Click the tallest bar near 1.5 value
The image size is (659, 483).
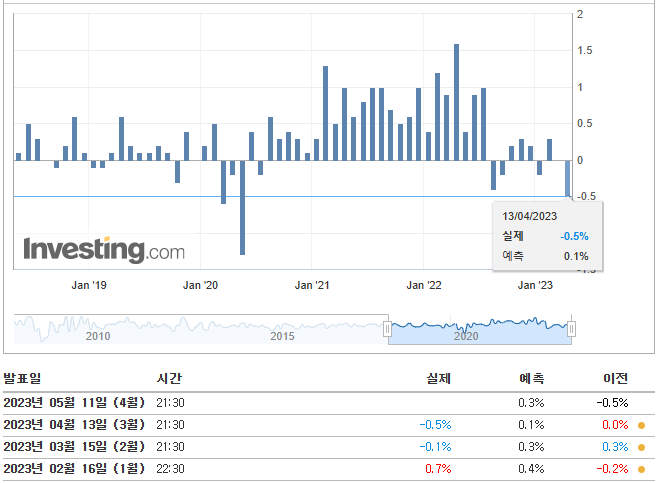(456, 102)
